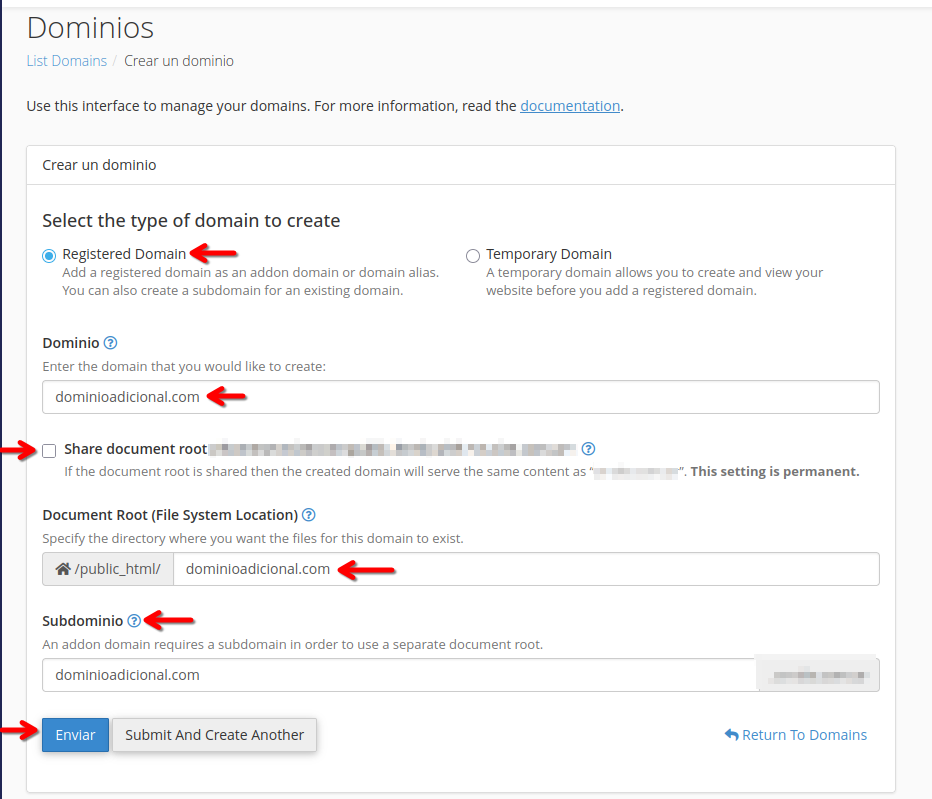Click the Crear un dominio breadcrumb item

[x=179, y=61]
